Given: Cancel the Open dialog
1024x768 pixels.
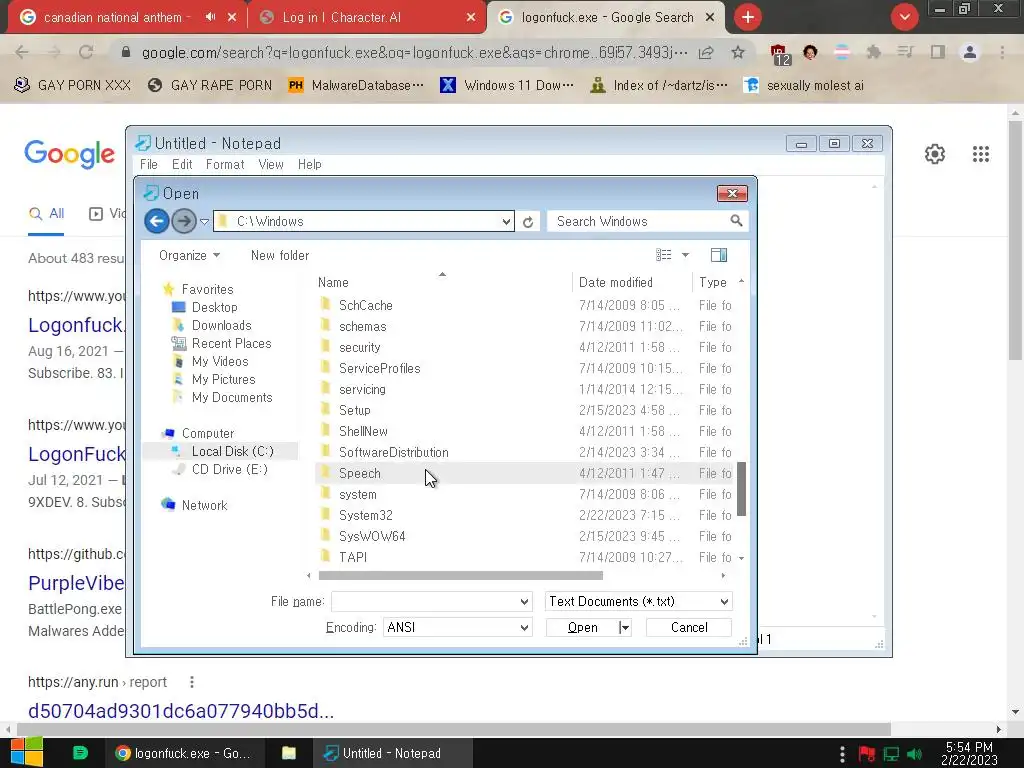Looking at the screenshot, I should click(x=689, y=628).
